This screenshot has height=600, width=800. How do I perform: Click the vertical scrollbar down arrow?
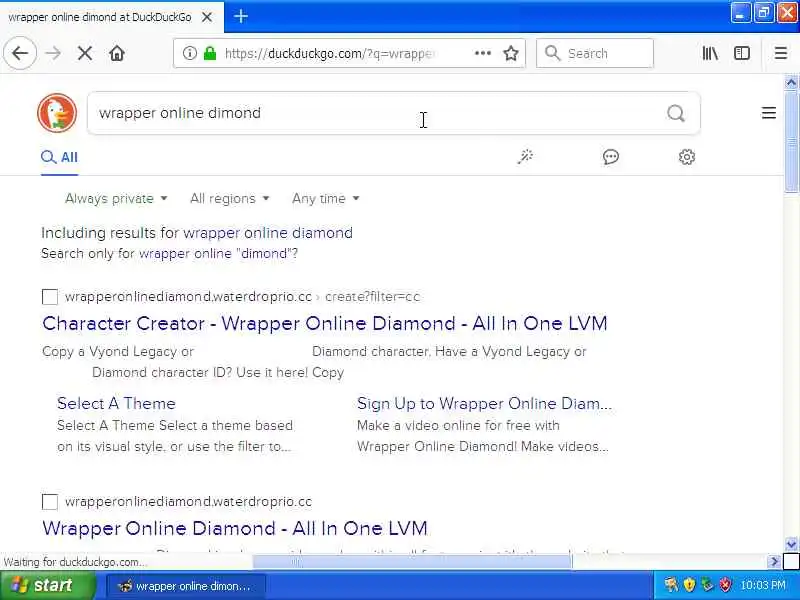(791, 544)
